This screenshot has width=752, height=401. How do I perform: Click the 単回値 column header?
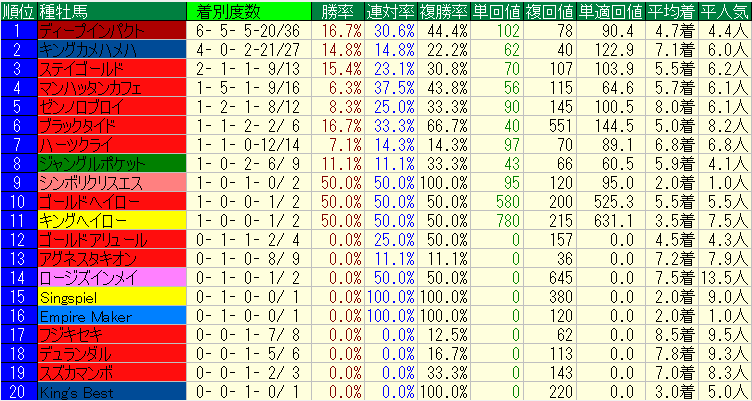tap(497, 11)
